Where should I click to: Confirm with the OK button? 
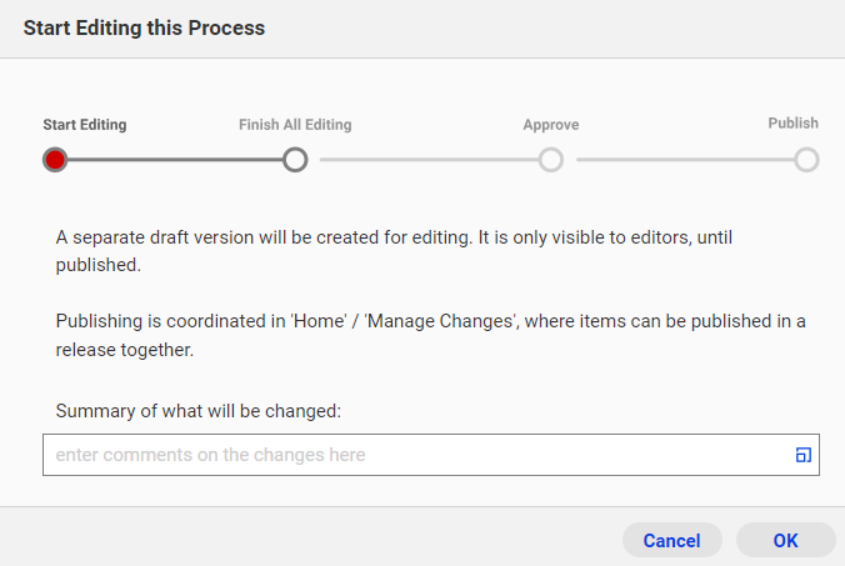click(785, 540)
